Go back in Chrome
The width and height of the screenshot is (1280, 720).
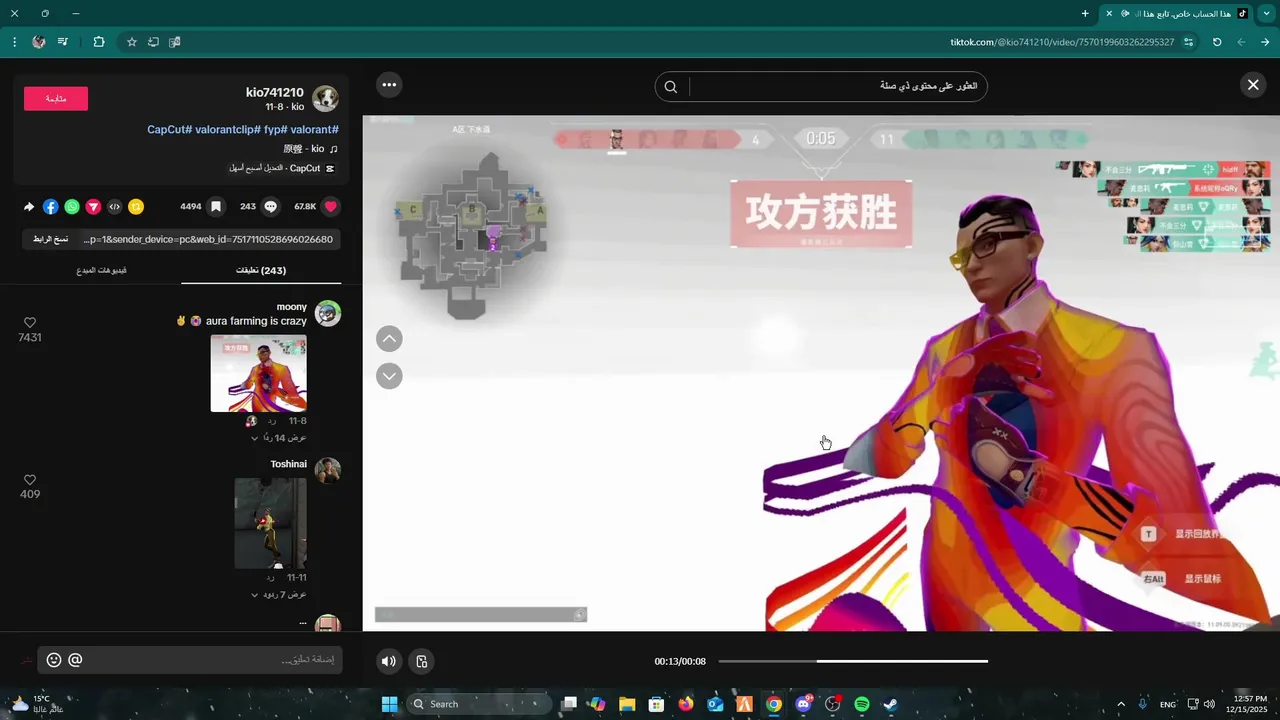[x=1265, y=42]
